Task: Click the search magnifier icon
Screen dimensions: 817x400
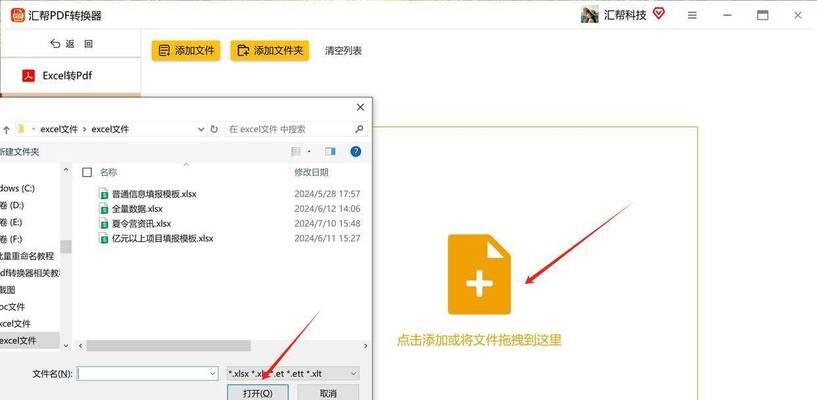Action: click(x=359, y=129)
